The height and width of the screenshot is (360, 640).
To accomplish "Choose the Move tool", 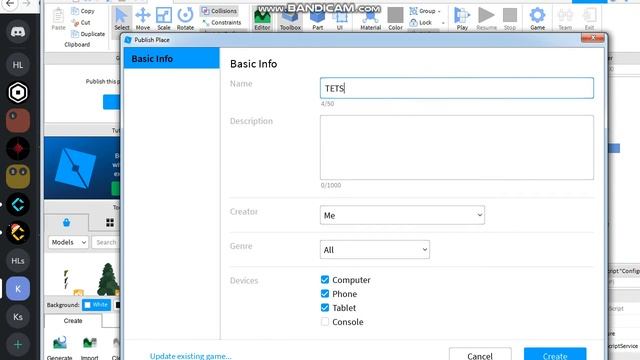I will (142, 18).
